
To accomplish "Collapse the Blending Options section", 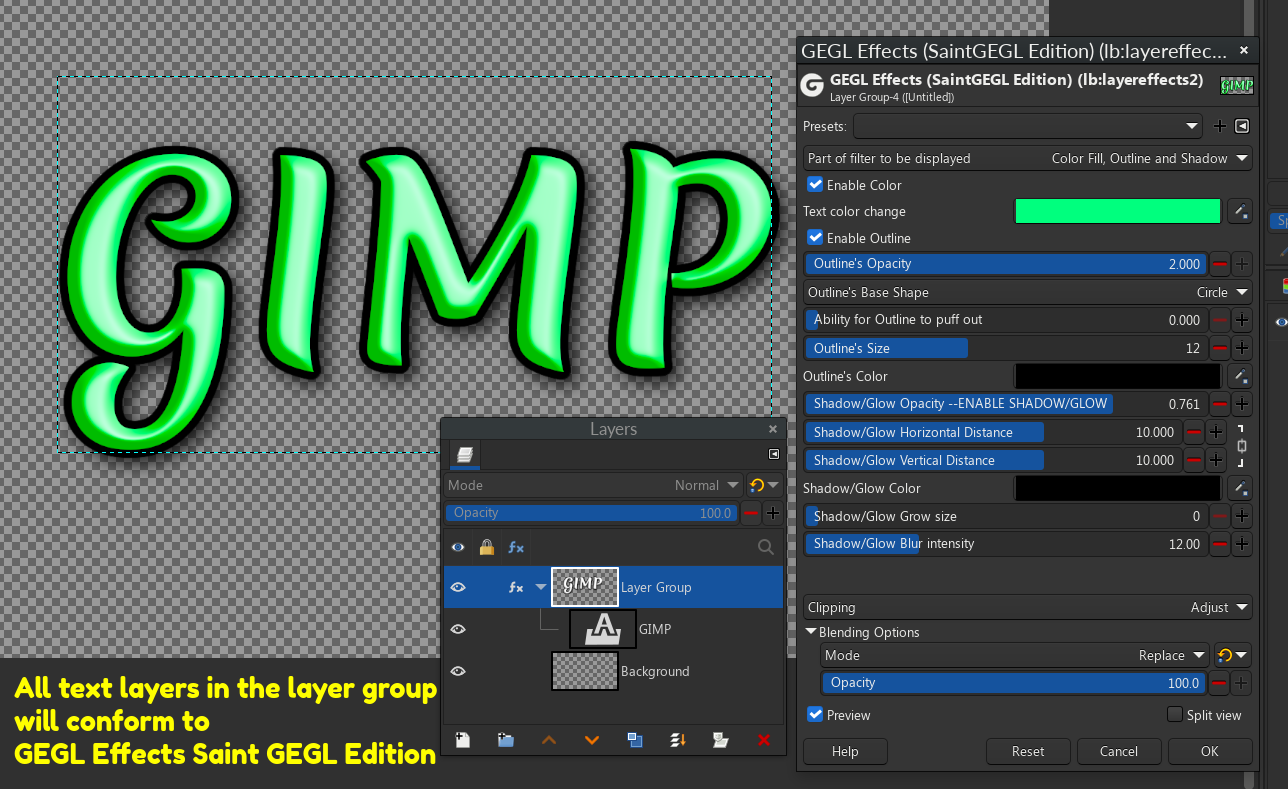I will pyautogui.click(x=811, y=632).
